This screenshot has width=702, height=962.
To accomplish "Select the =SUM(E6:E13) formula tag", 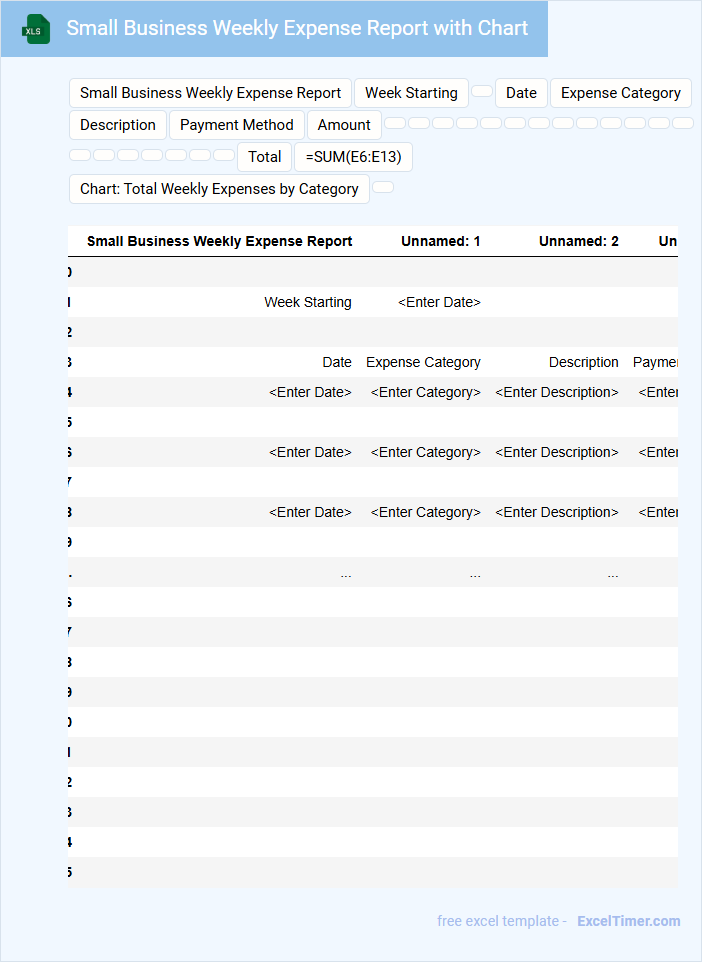I will coord(353,157).
